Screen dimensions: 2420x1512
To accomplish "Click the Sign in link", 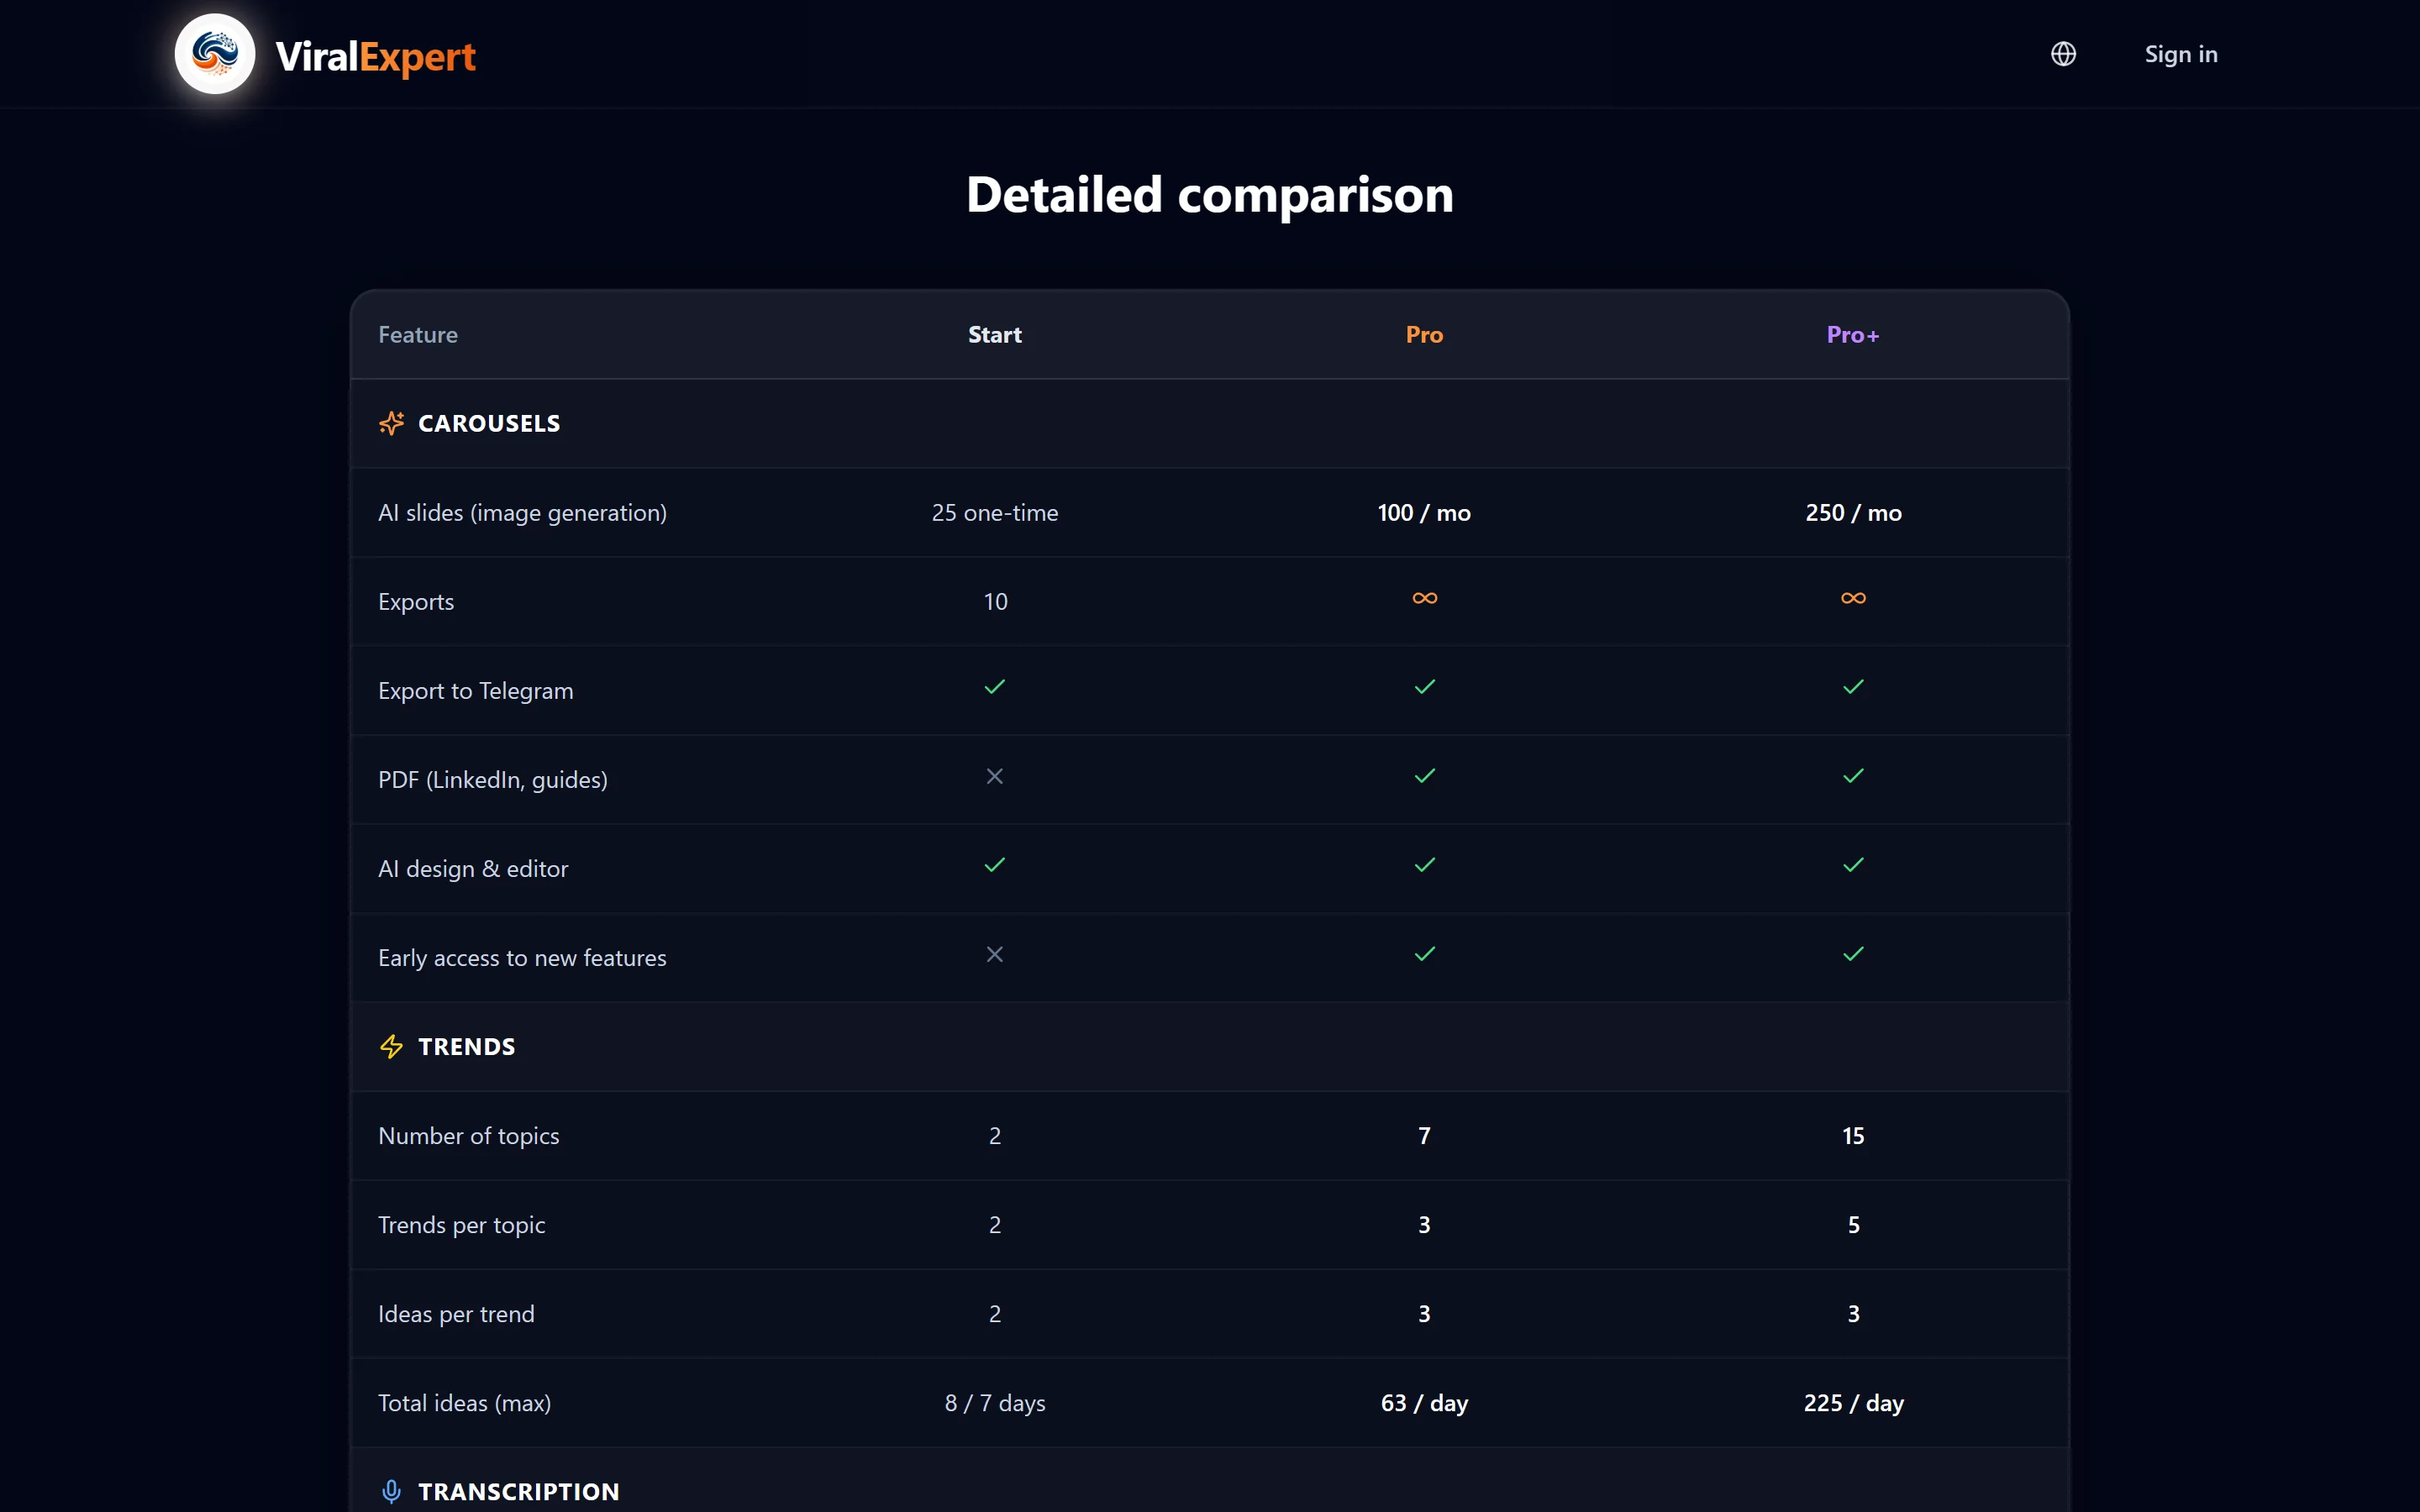I will click(2181, 54).
